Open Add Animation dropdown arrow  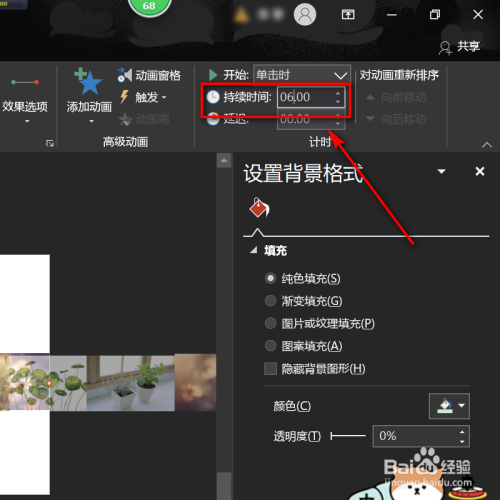click(91, 121)
